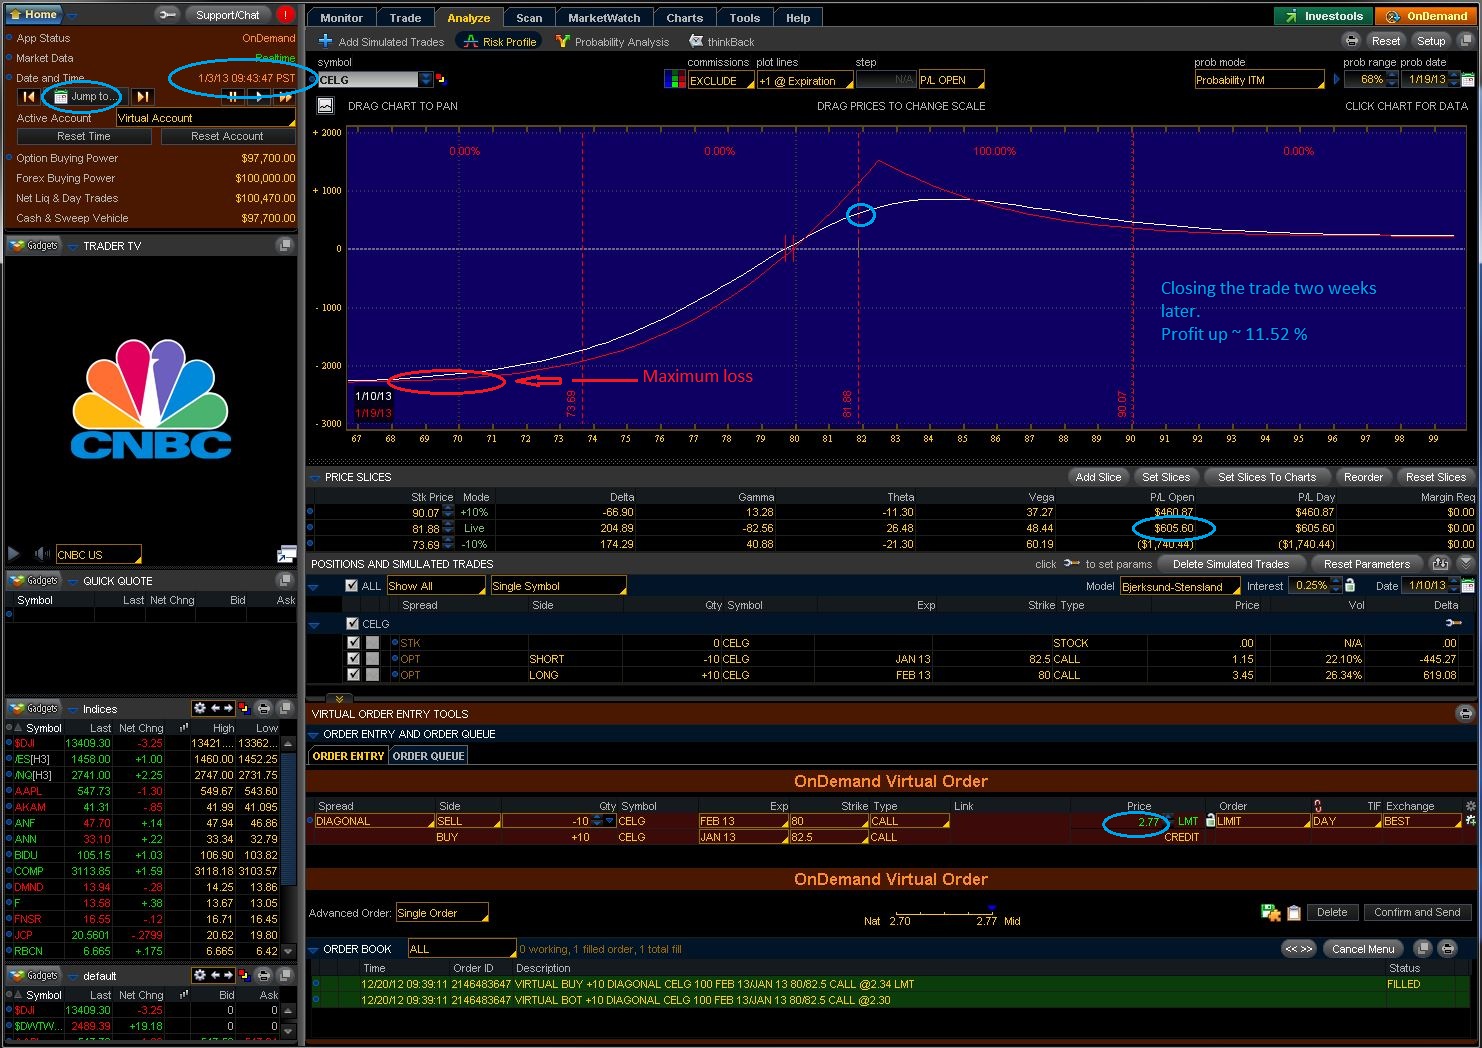1482x1048 pixels.
Task: Open the Single Order advanced order dropdown
Action: point(442,913)
